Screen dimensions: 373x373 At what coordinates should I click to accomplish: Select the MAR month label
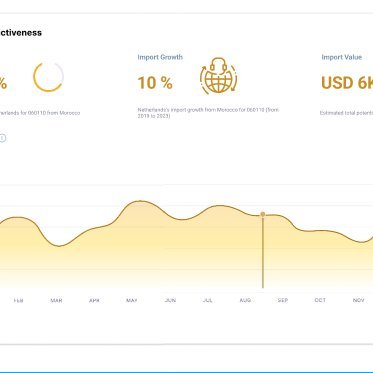click(56, 300)
